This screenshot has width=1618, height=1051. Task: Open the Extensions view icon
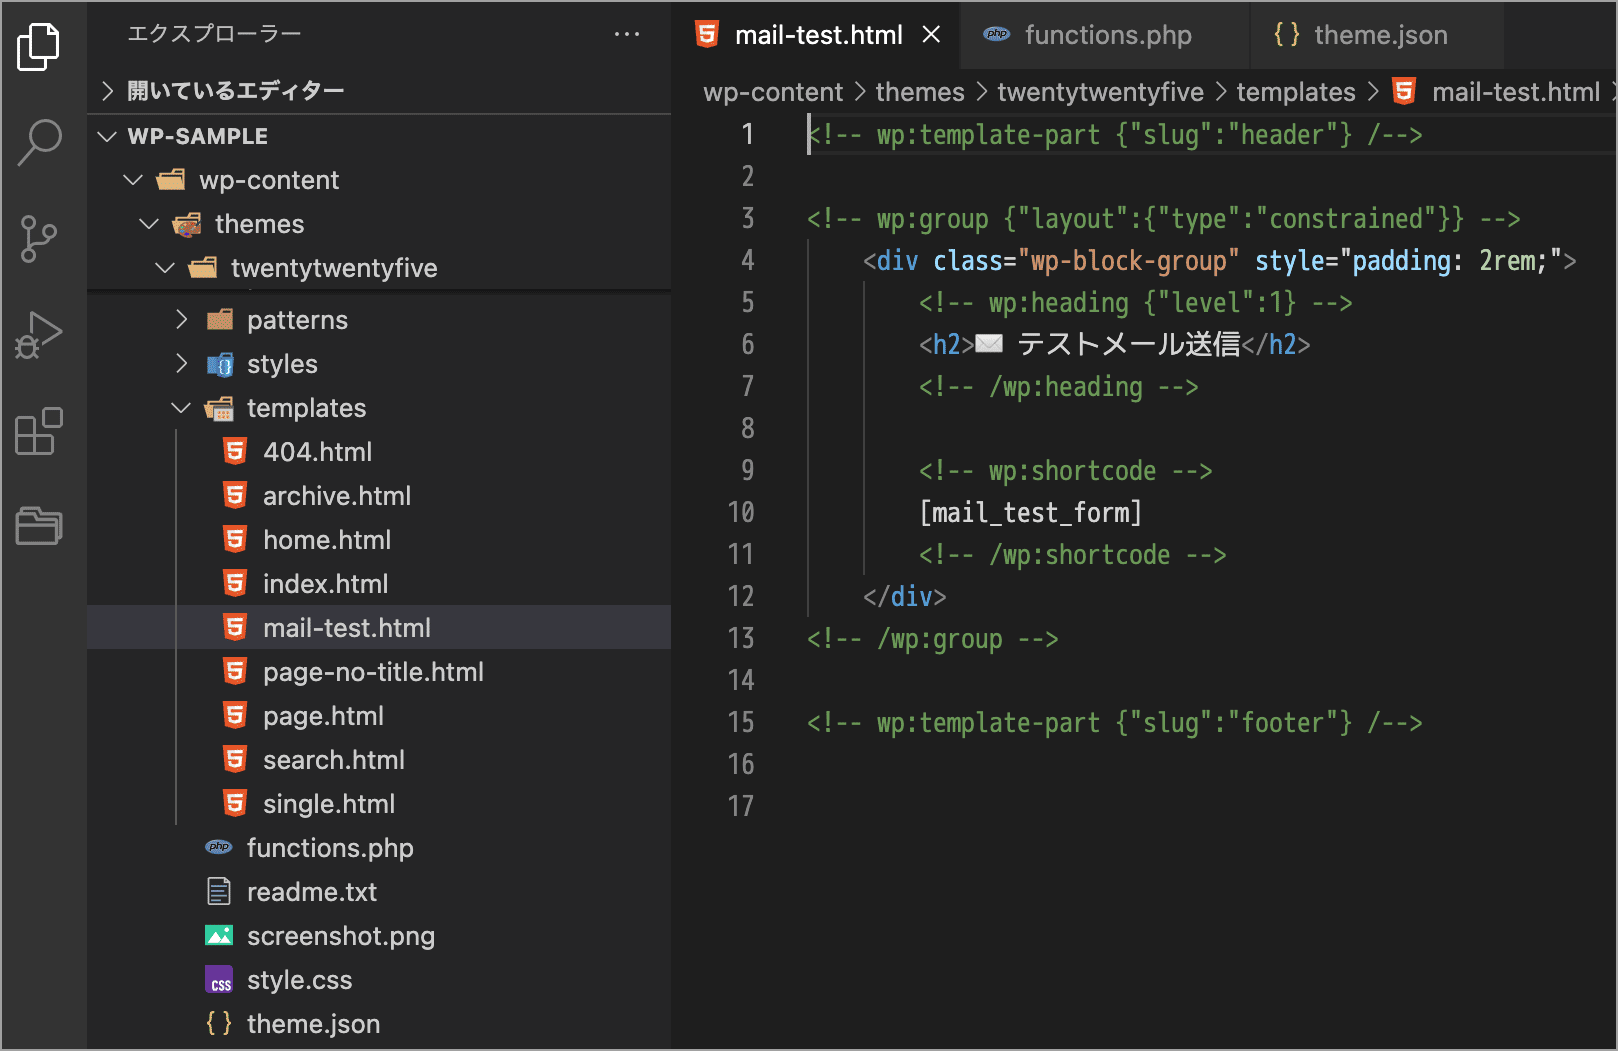39,431
